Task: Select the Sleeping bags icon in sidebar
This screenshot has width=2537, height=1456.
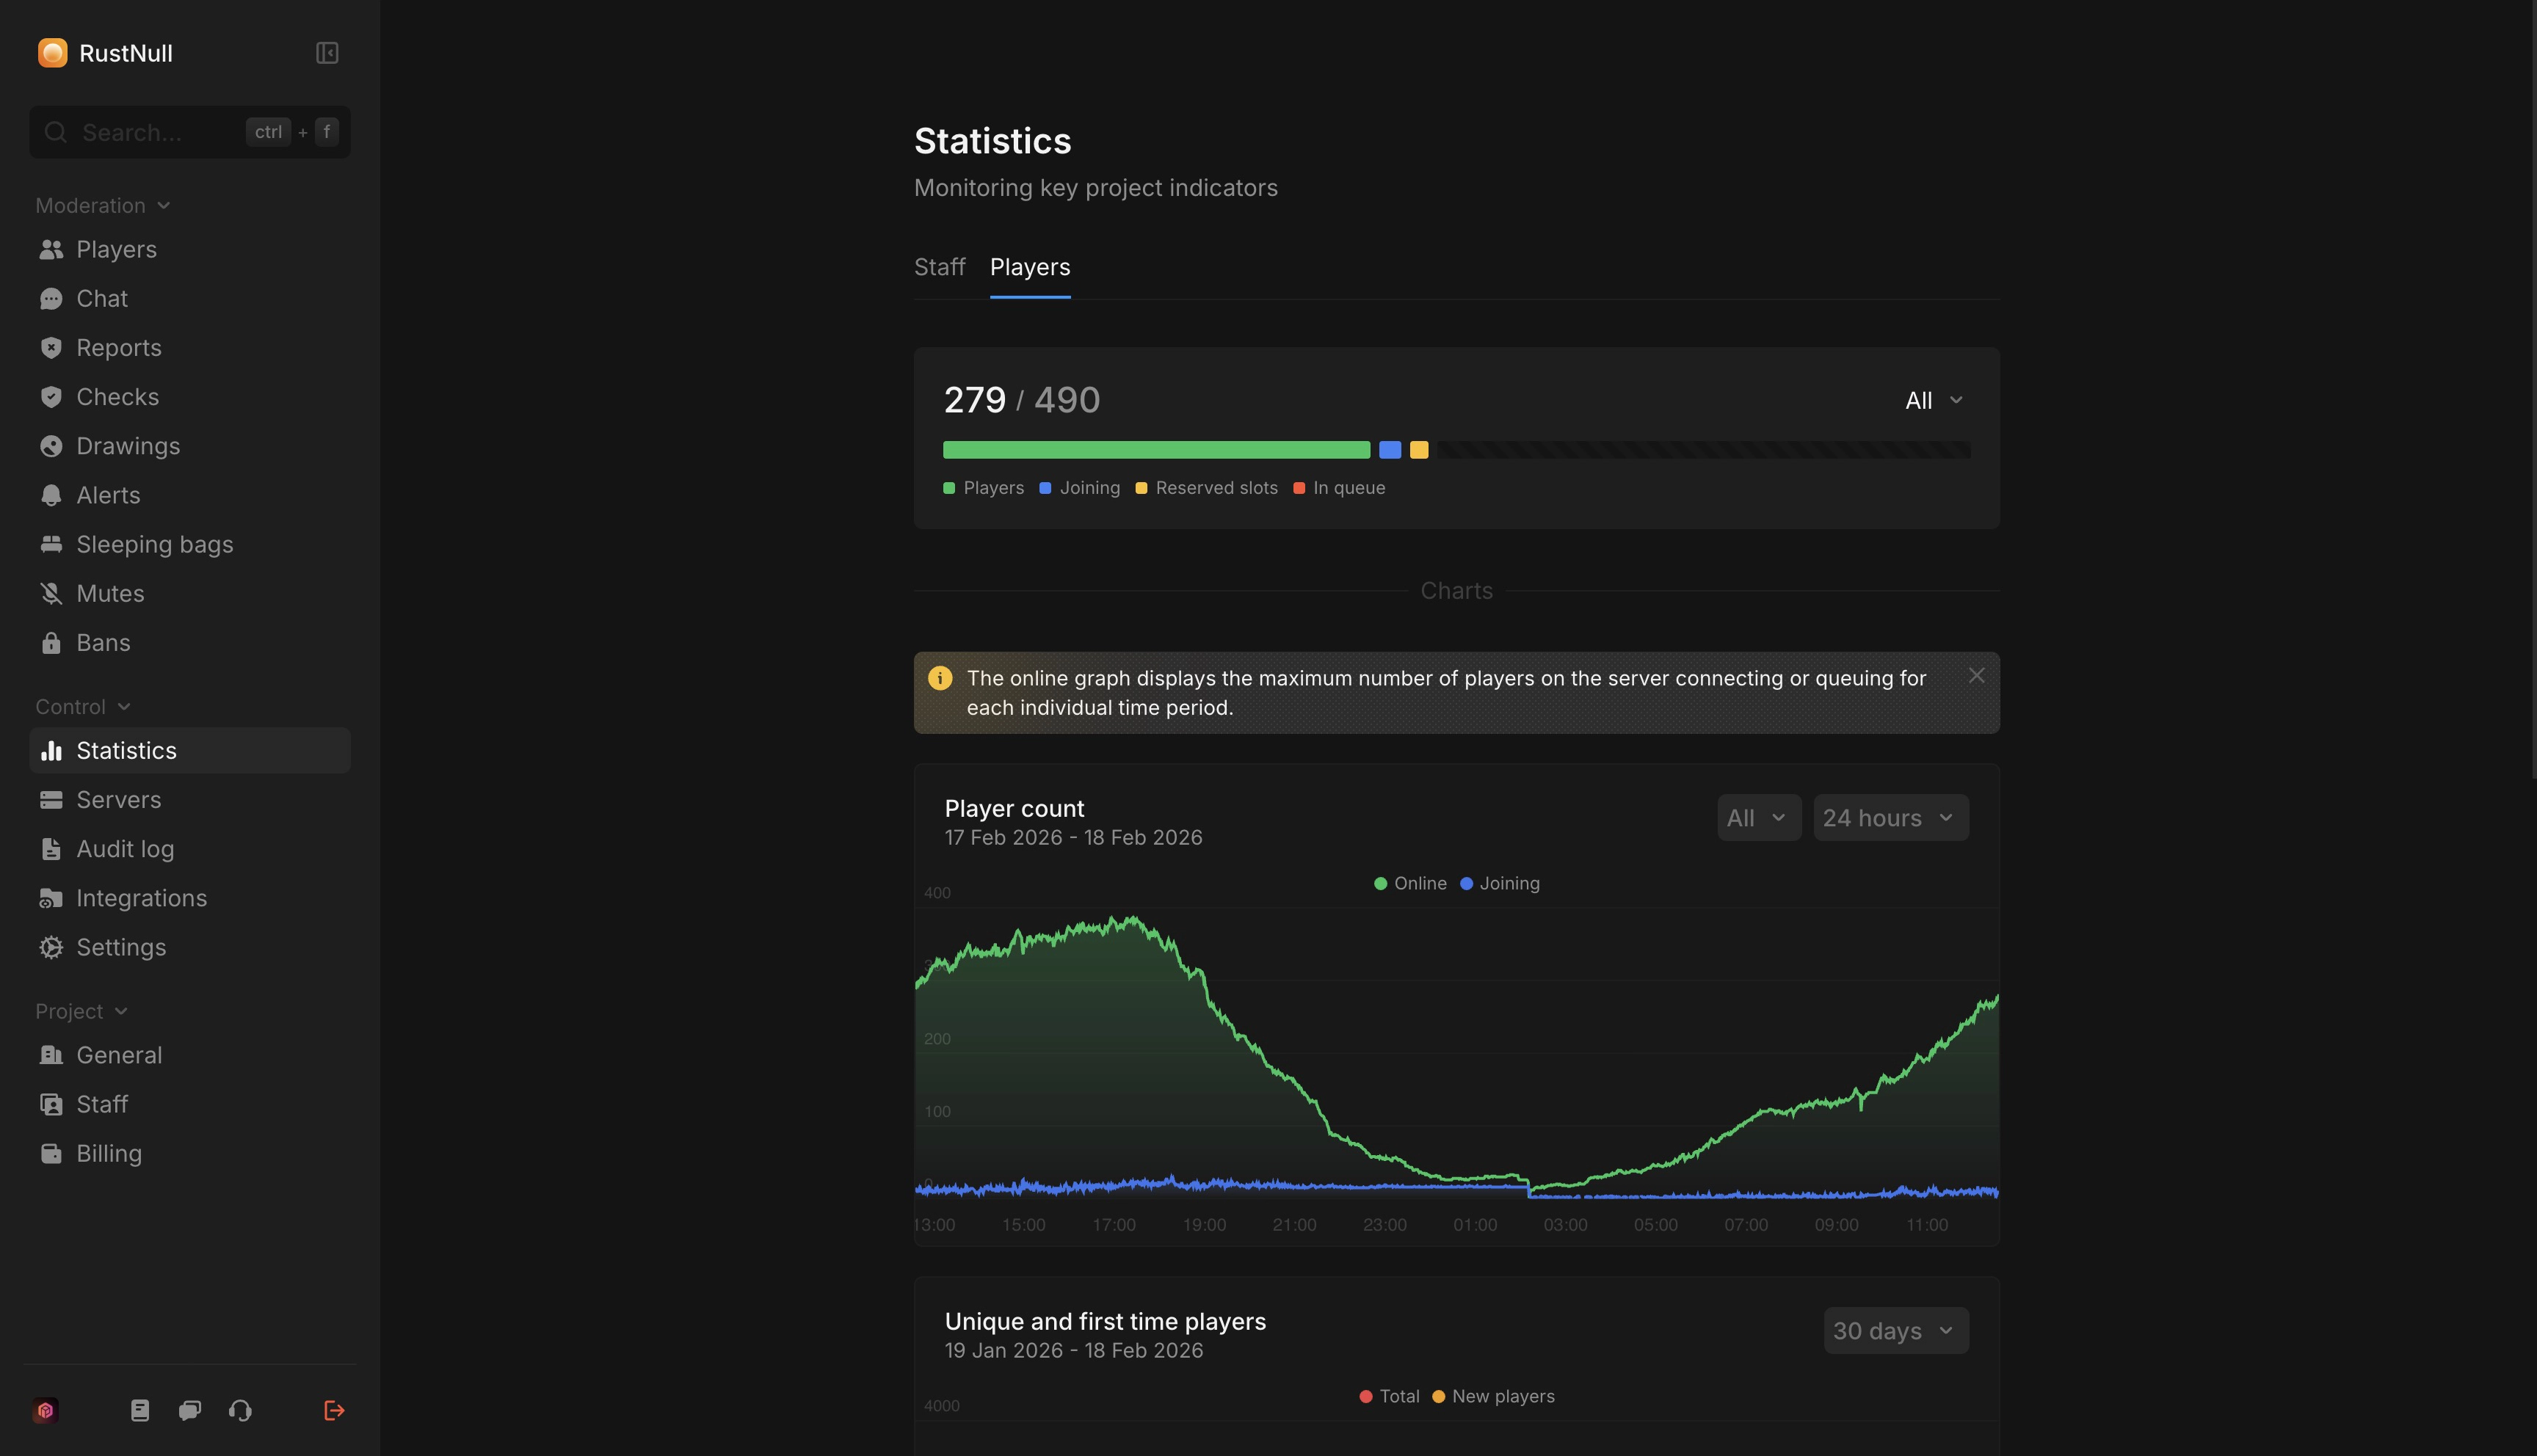Action: point(52,544)
